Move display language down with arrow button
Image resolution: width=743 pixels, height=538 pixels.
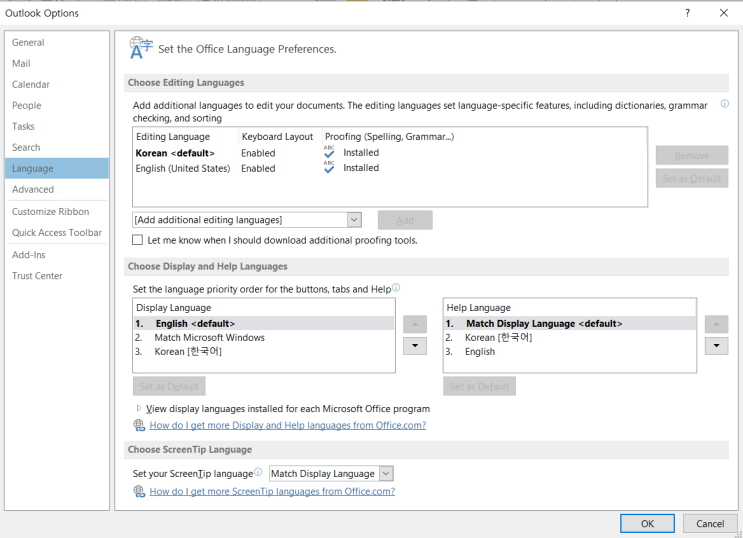coord(415,346)
